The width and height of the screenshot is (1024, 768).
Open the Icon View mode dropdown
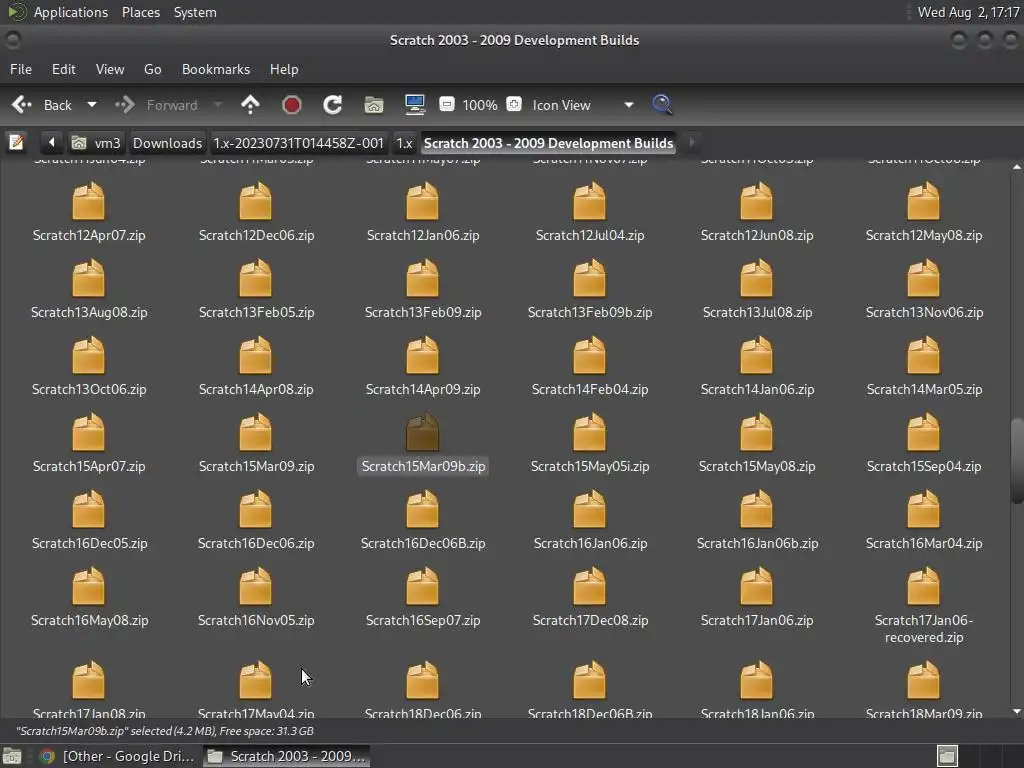coord(583,105)
